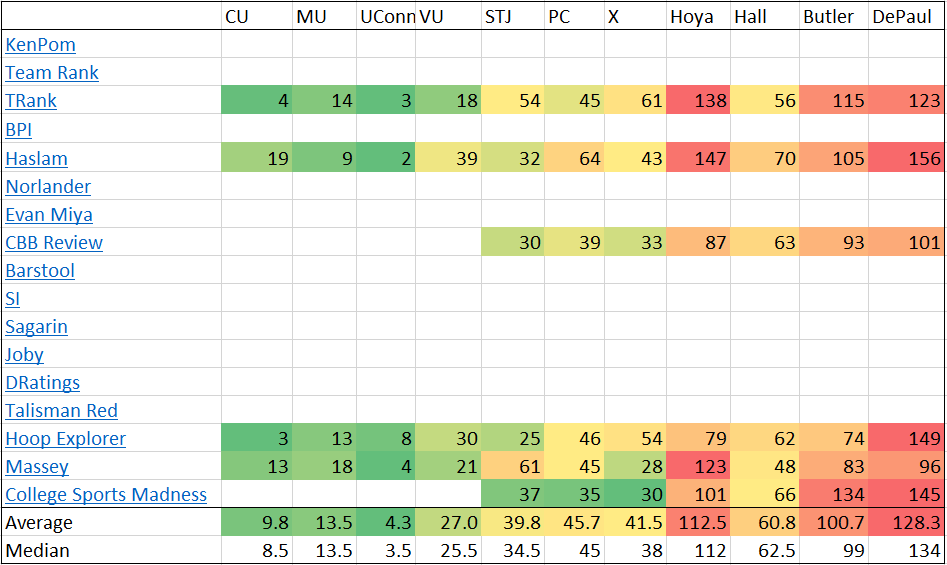947x565 pixels.
Task: Click the Hoop Explorer link
Action: pyautogui.click(x=66, y=438)
